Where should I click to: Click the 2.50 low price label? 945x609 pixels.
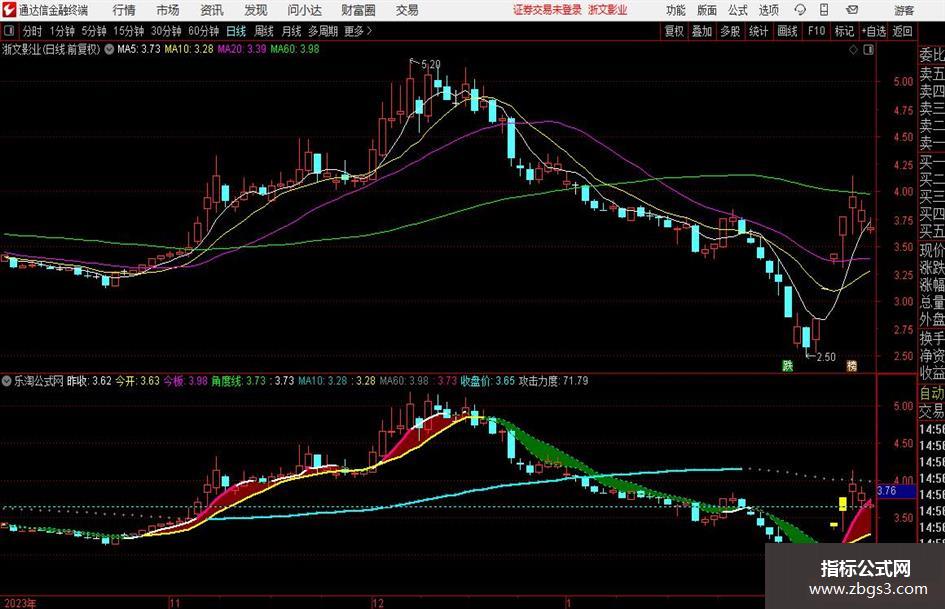[x=826, y=357]
